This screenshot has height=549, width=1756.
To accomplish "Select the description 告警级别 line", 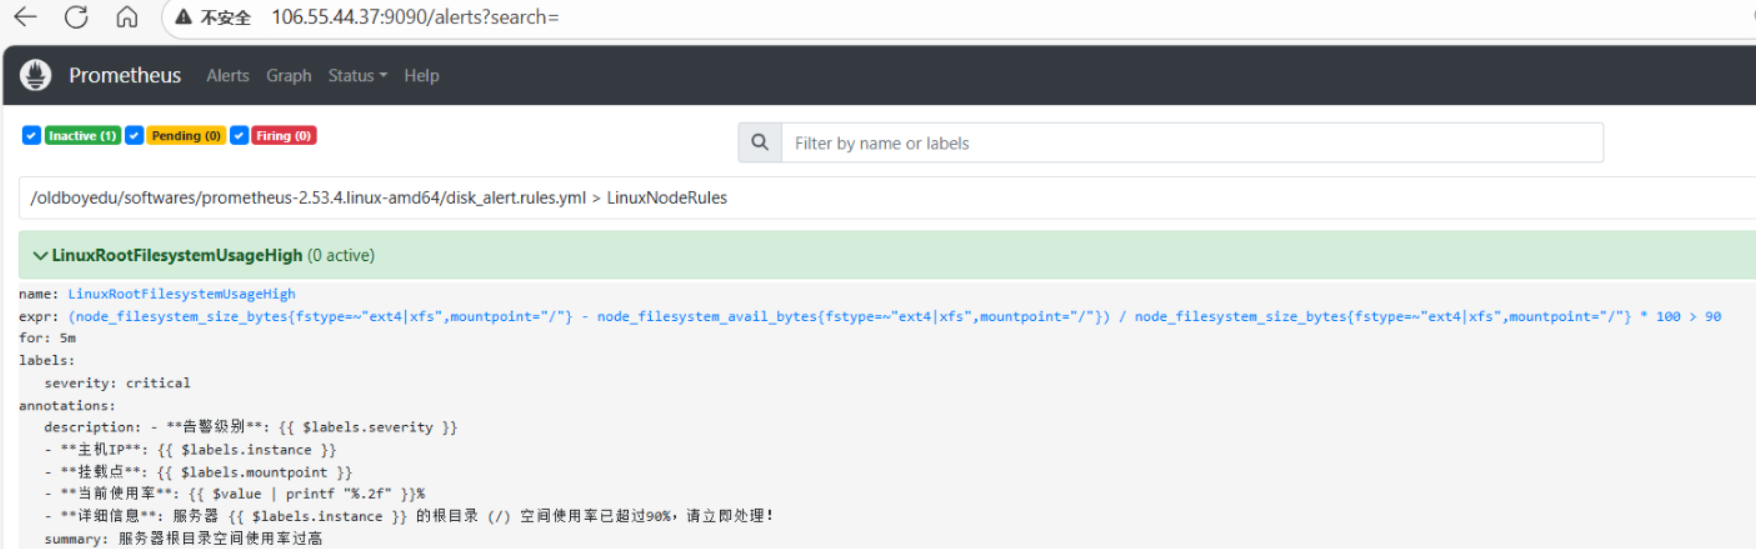I will click(x=250, y=427).
